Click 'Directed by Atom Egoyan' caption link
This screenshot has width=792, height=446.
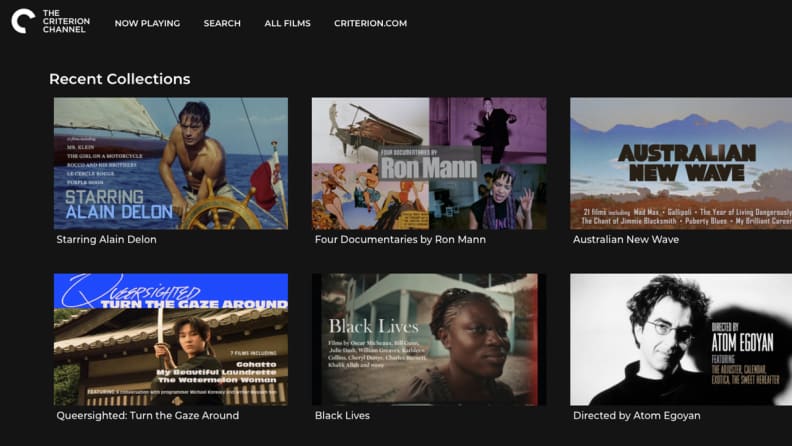pos(636,416)
